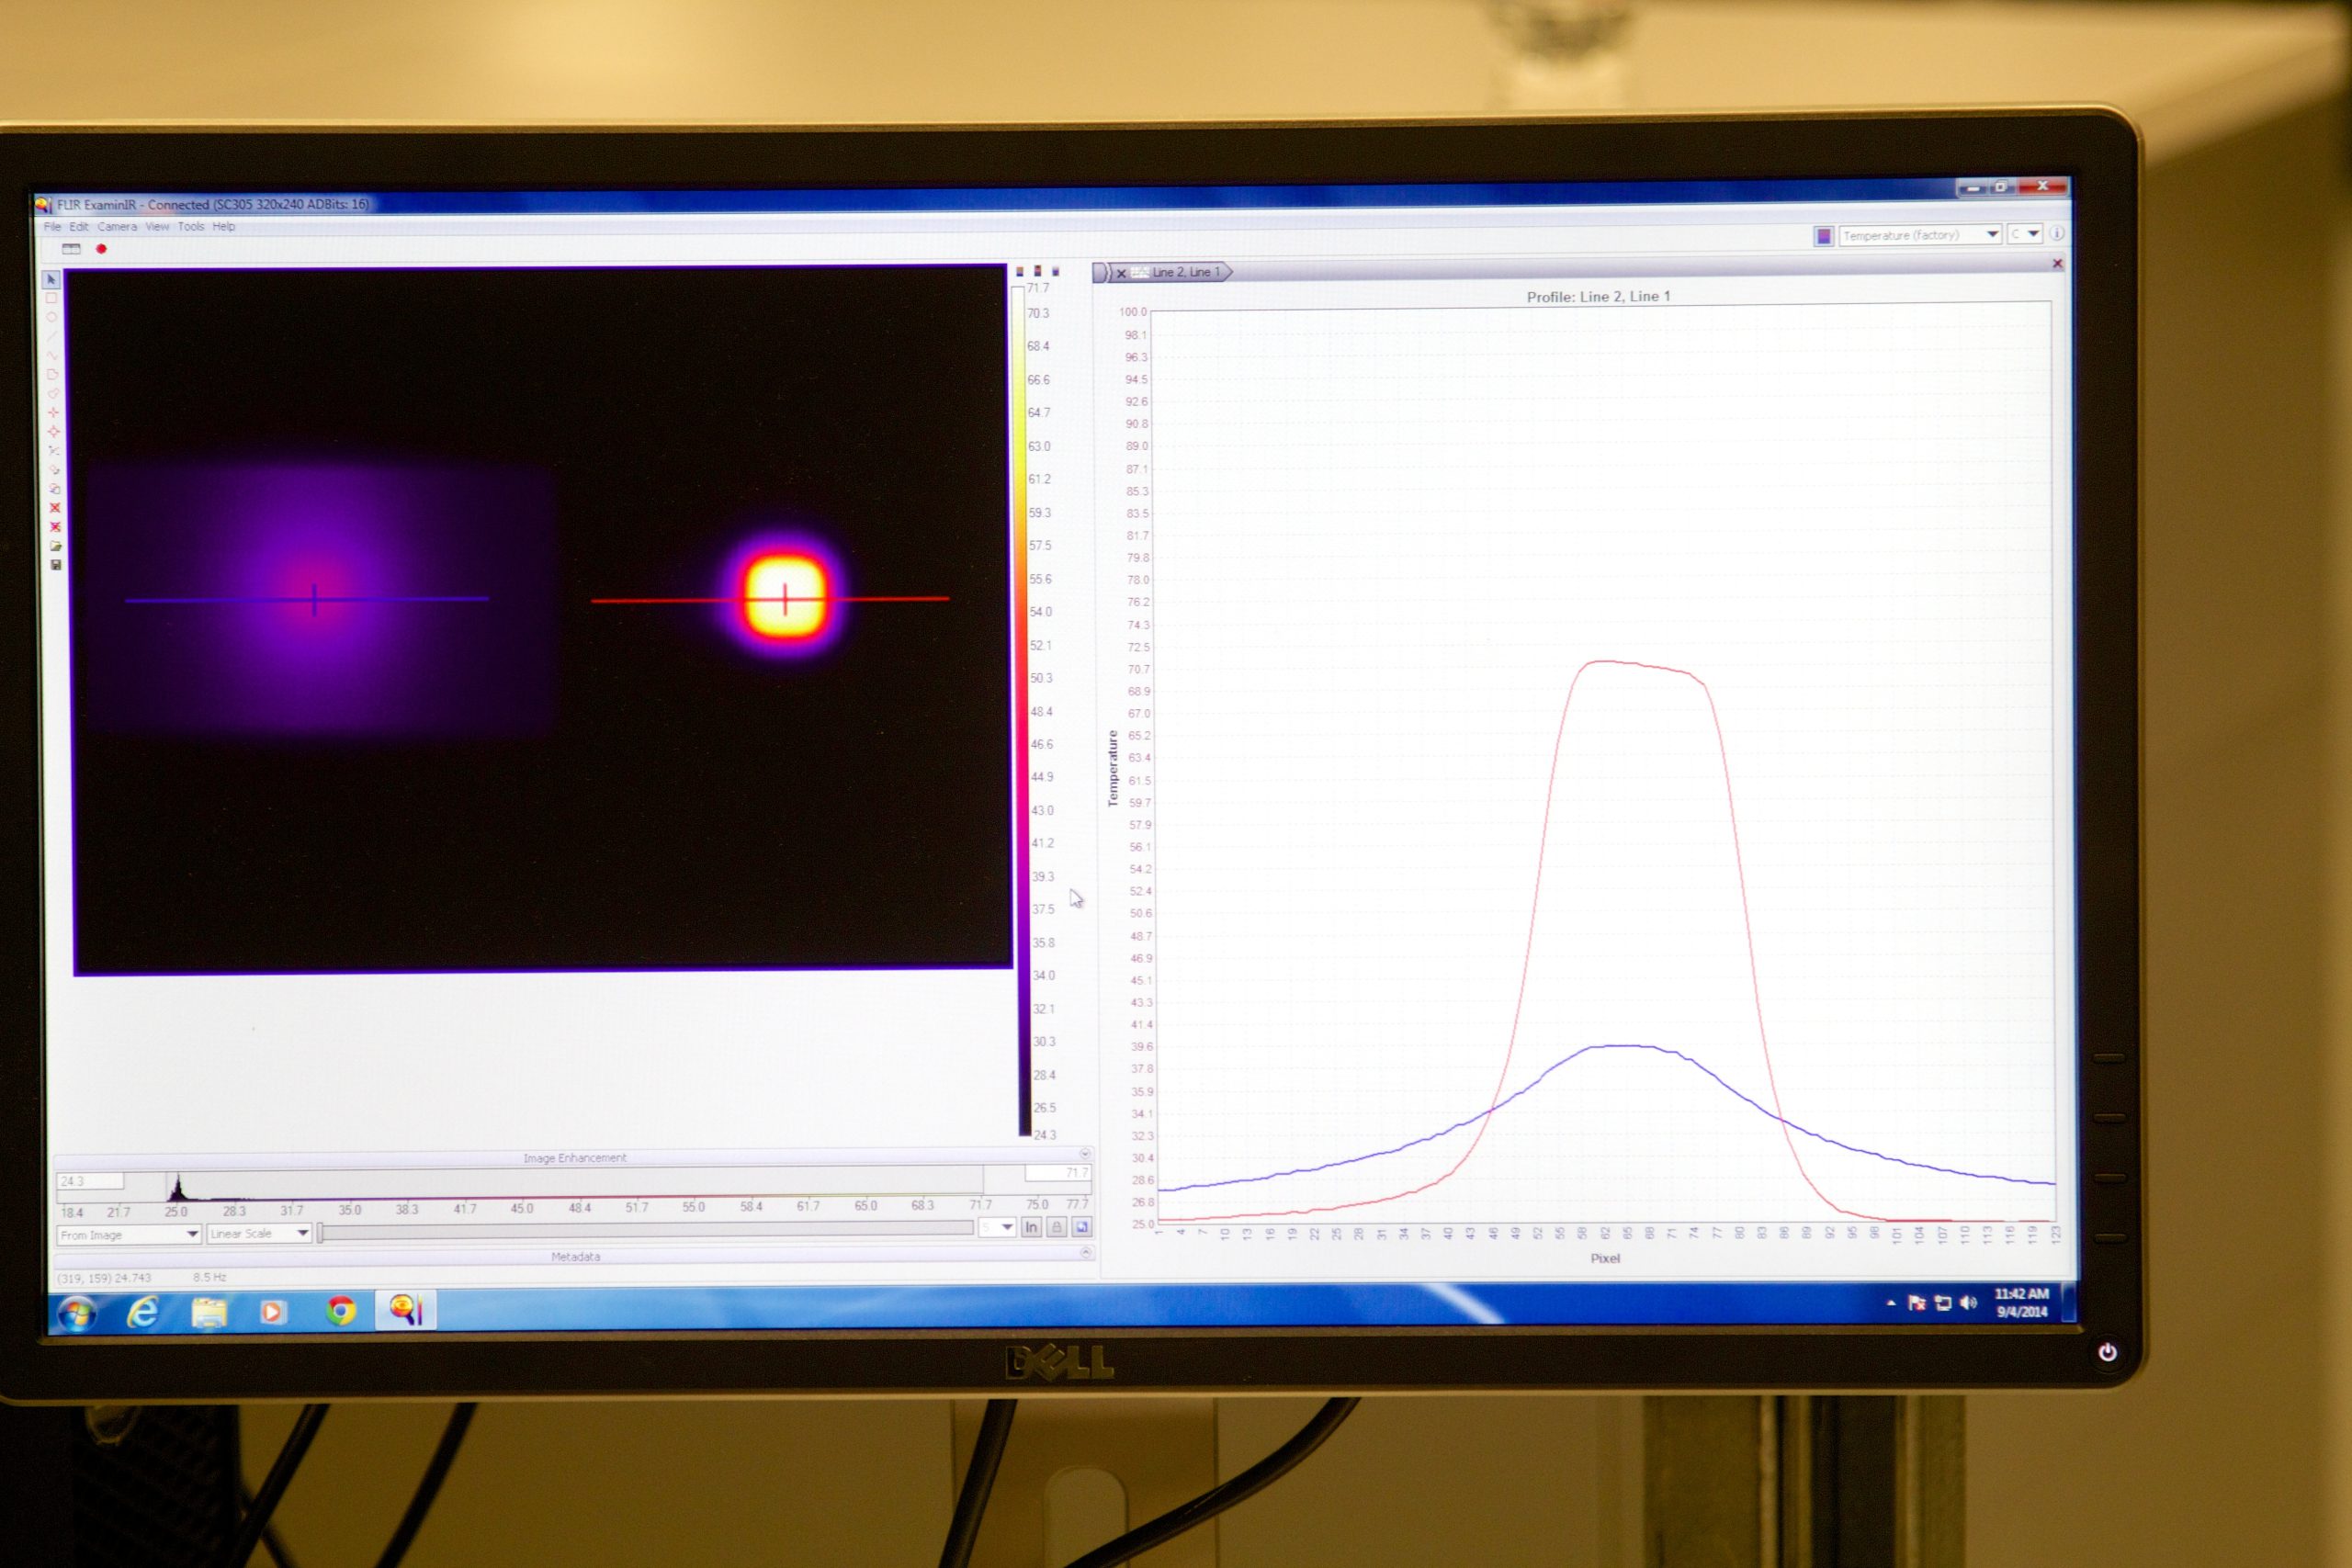The width and height of the screenshot is (2352, 1568).
Task: Toggle the scale lock button
Action: coord(1056,1227)
